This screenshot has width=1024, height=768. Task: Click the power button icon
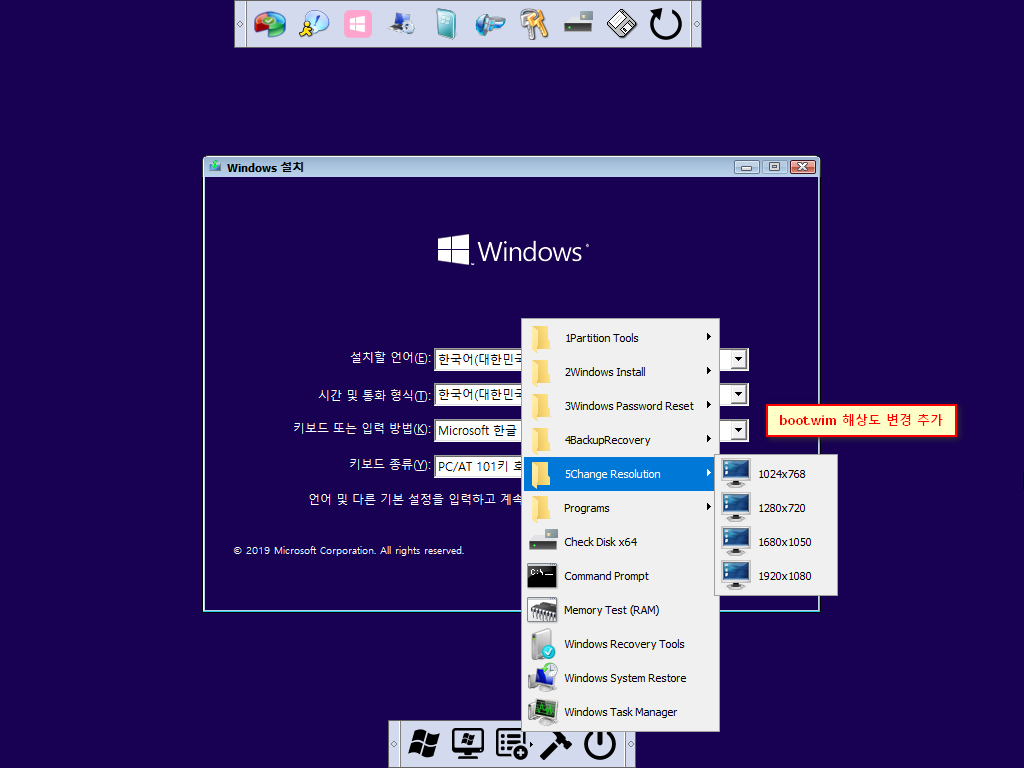tap(600, 744)
